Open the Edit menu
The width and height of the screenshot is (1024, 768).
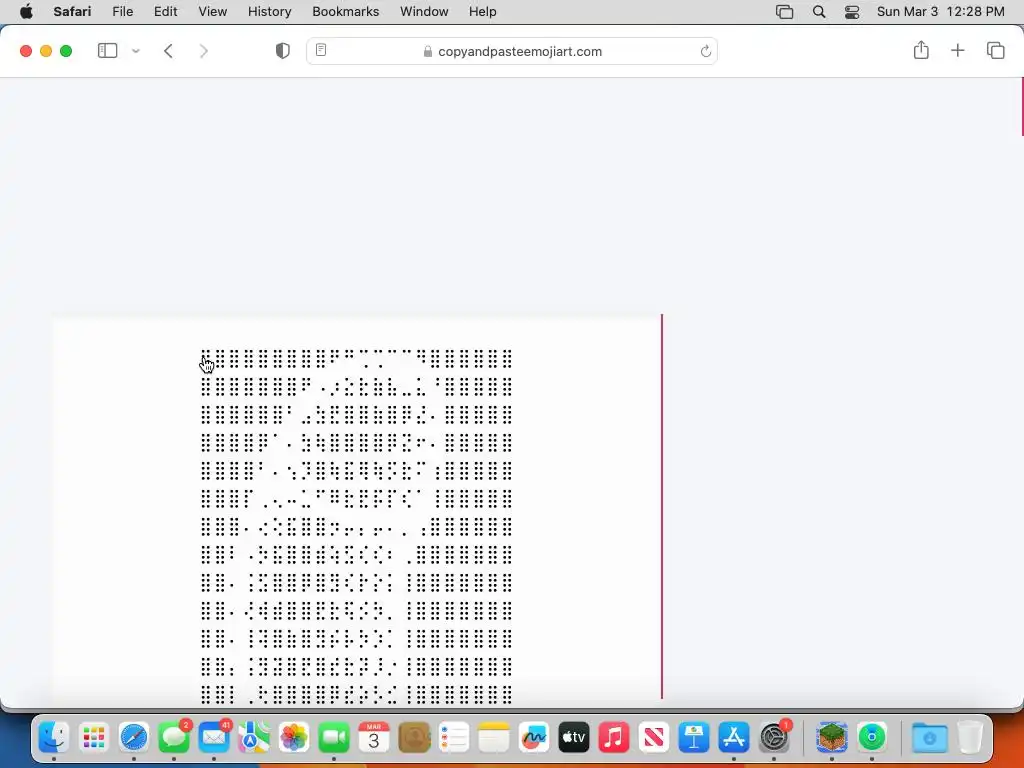[165, 11]
